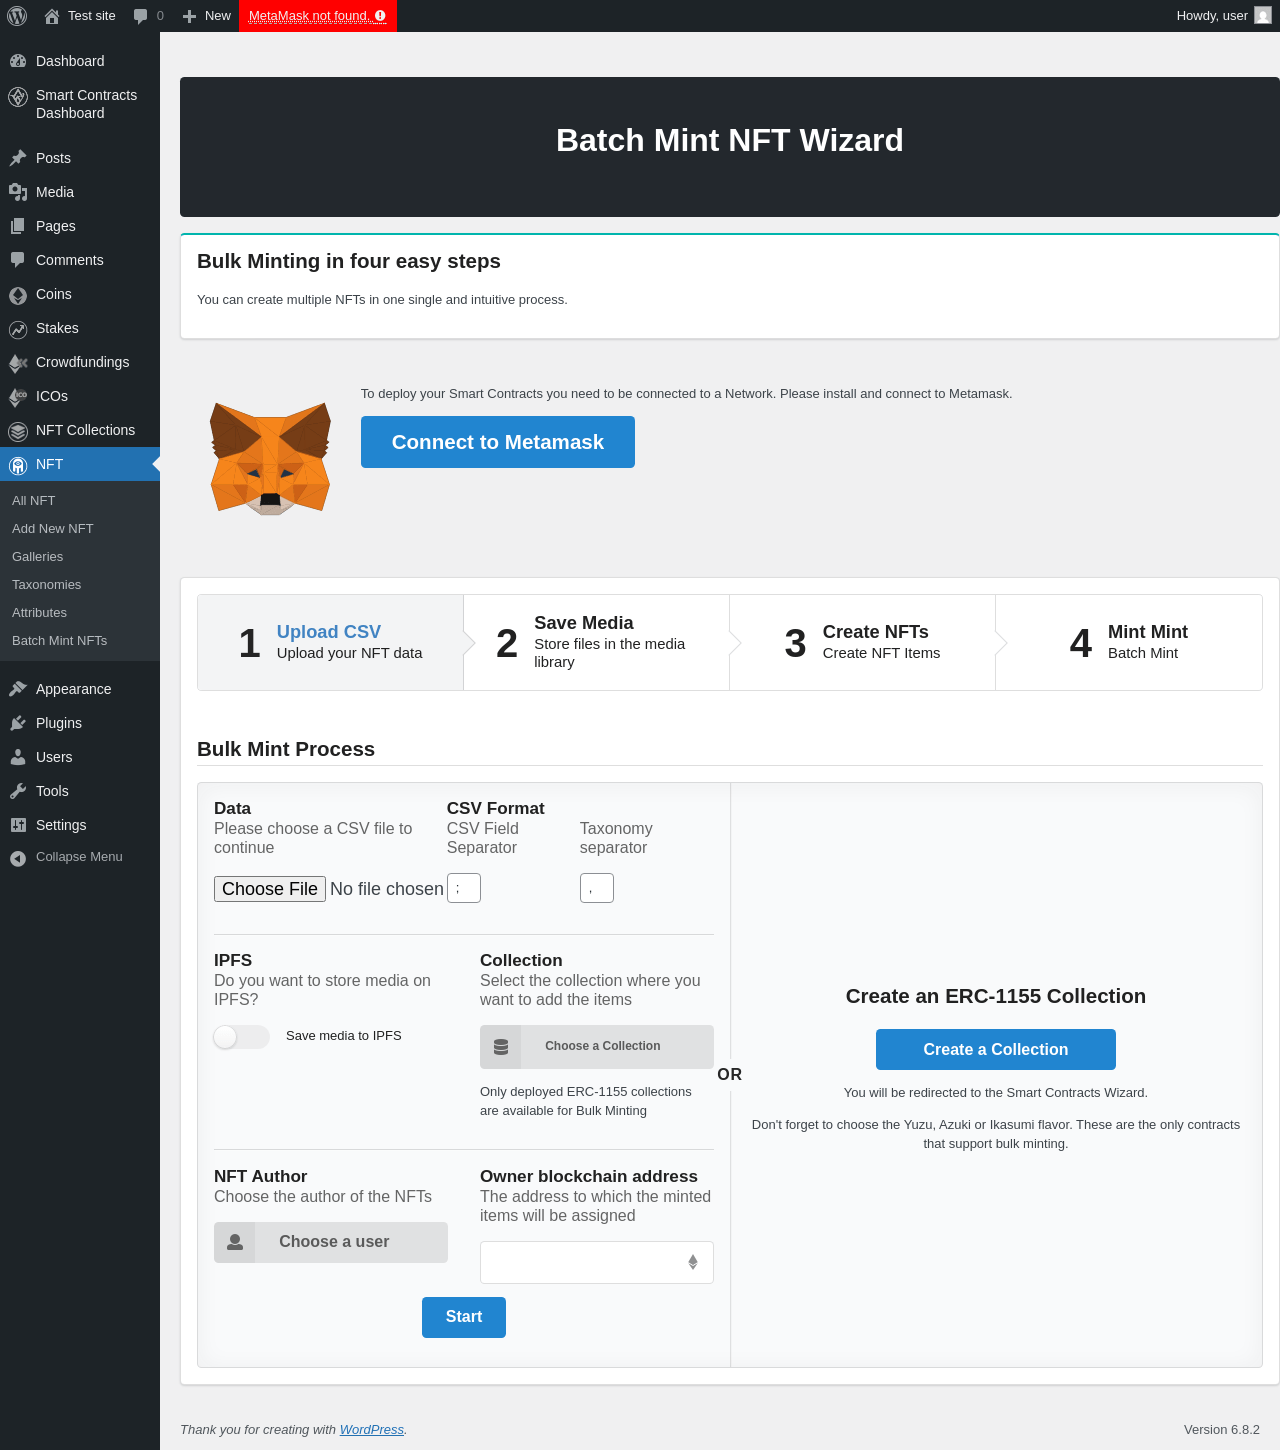The image size is (1280, 1450).
Task: Click the WordPress logo icon
Action: 17,16
